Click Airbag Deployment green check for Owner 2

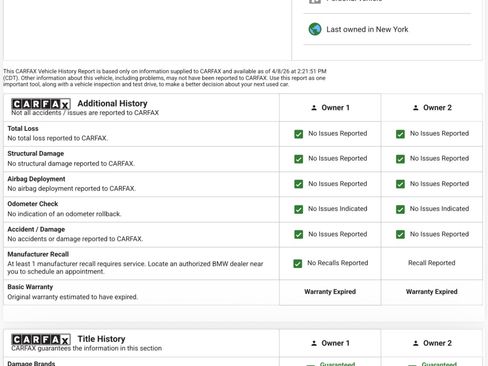pyautogui.click(x=400, y=184)
